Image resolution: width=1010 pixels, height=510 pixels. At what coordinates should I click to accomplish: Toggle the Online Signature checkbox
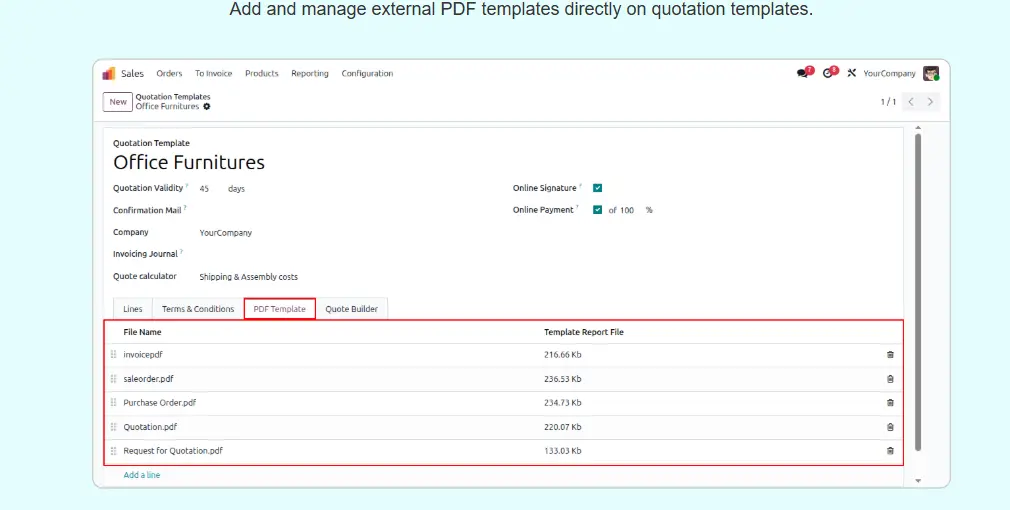click(597, 188)
